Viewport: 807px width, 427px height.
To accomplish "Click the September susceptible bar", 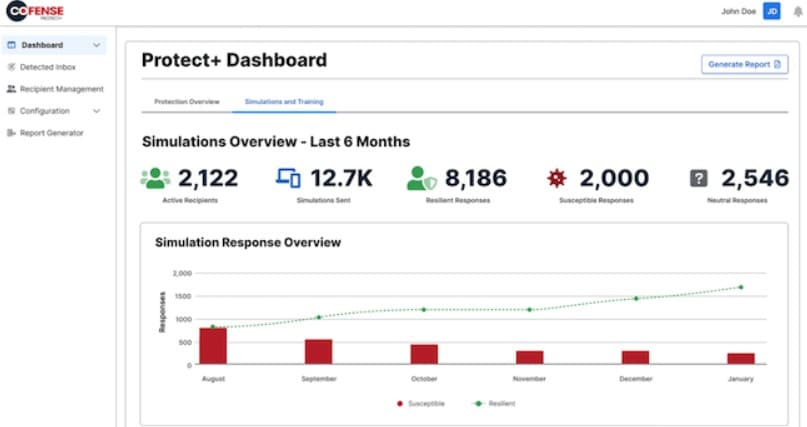I will click(x=319, y=352).
